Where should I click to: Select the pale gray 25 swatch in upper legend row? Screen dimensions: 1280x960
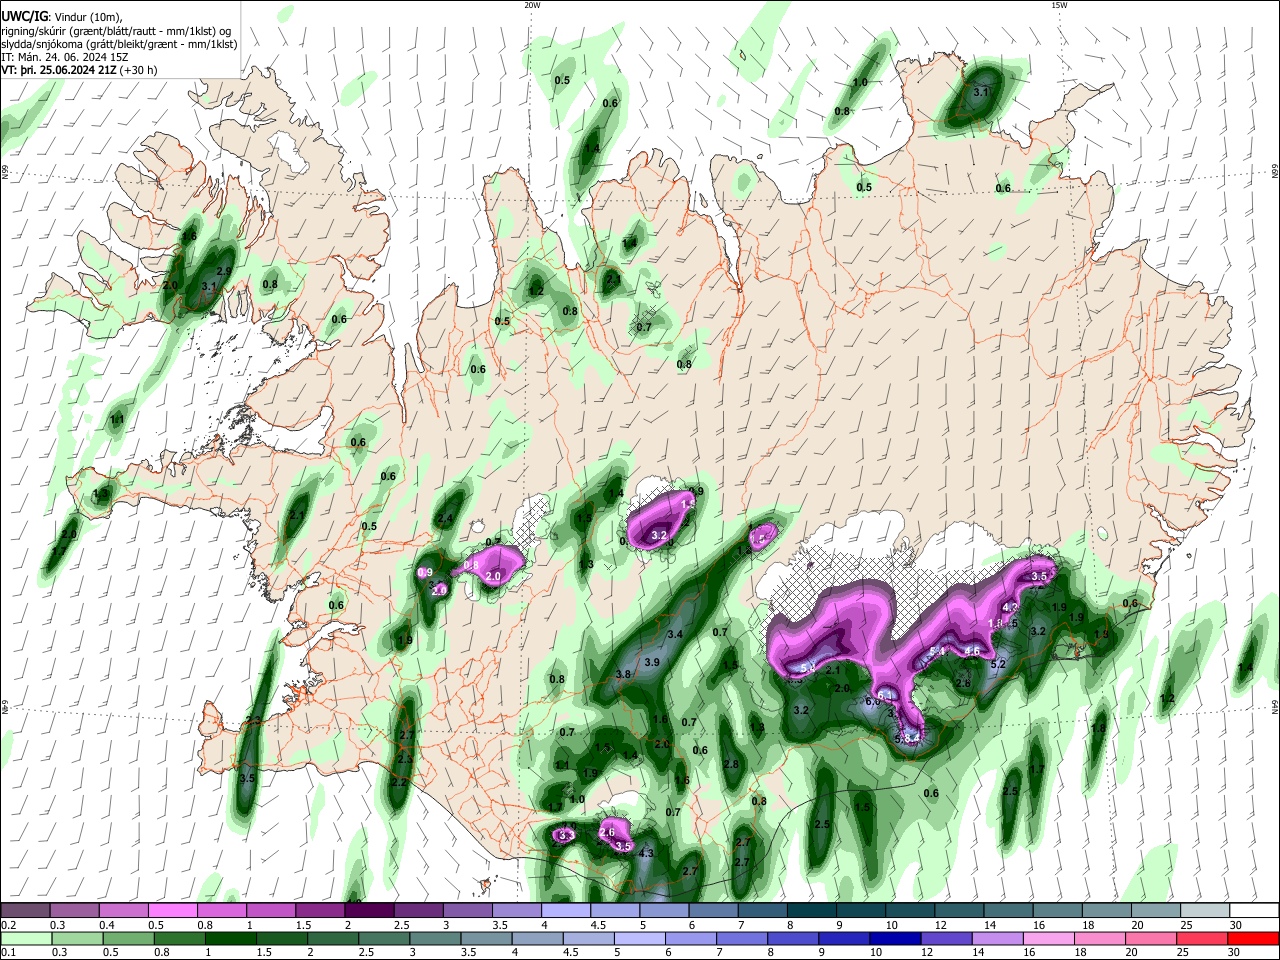[1206, 910]
